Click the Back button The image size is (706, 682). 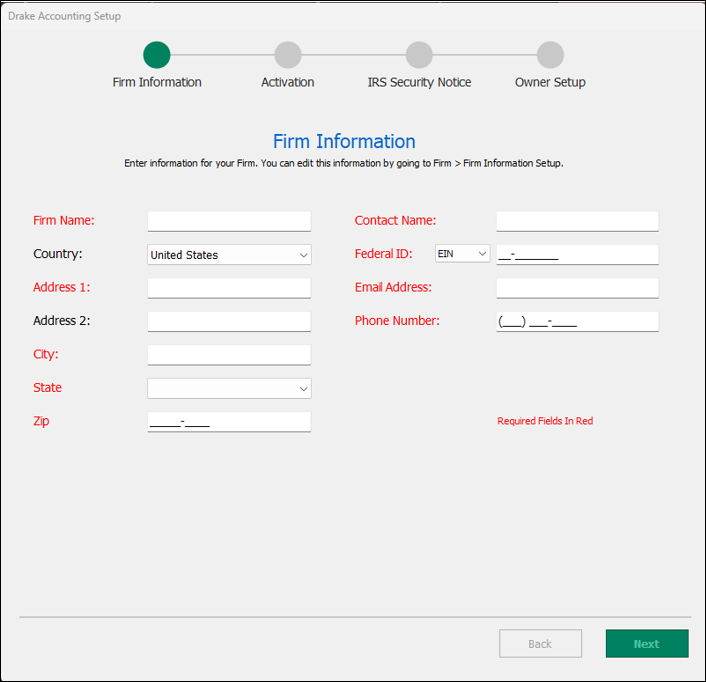pyautogui.click(x=540, y=644)
